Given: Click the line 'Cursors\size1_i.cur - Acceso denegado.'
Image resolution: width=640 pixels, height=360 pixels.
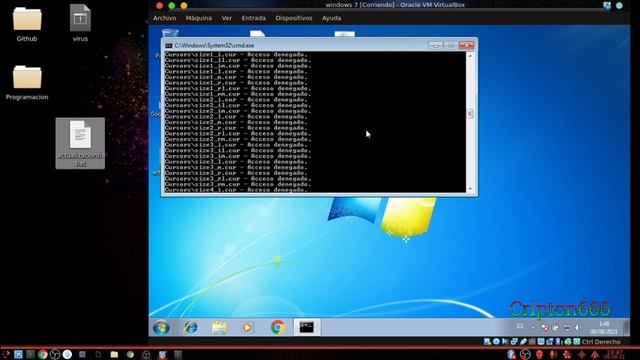Looking at the screenshot, I should [x=236, y=54].
